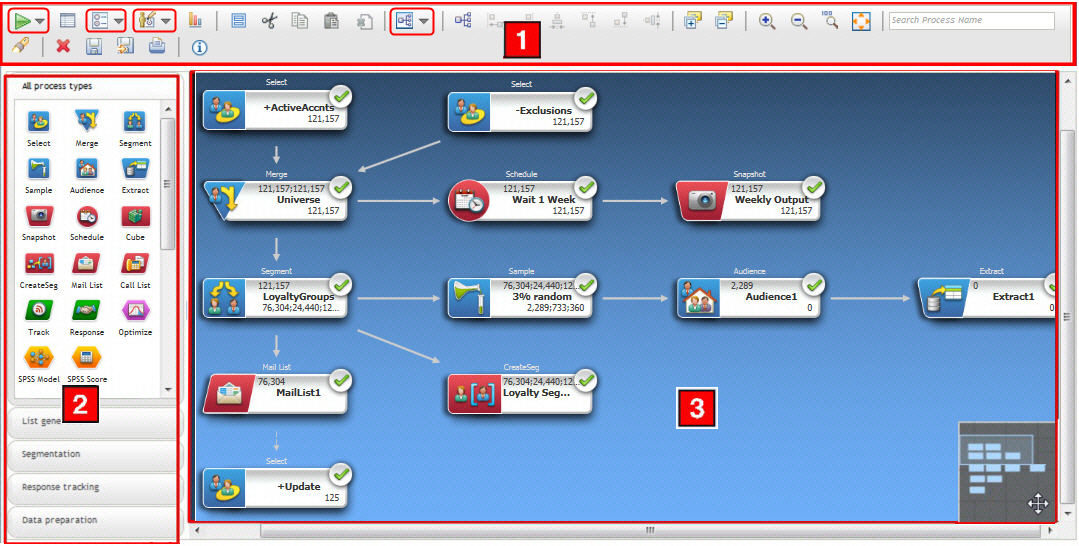Select the Weekly Output snapshot box
The width and height of the screenshot is (1079, 546).
748,200
